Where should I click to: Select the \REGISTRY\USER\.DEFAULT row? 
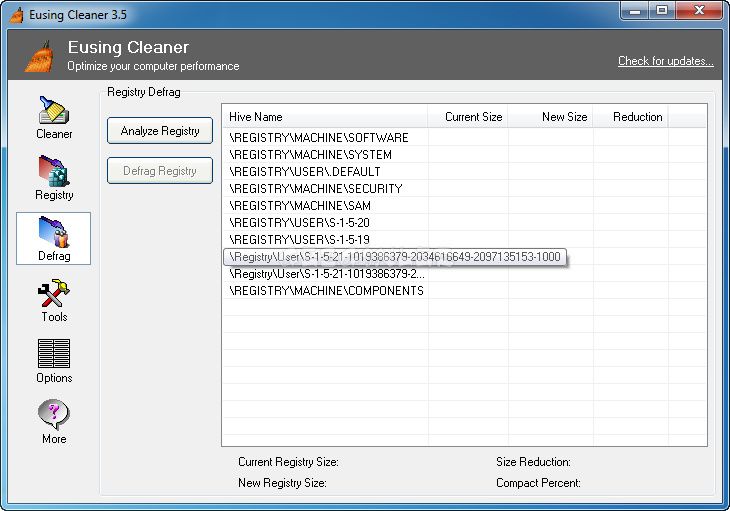[464, 172]
